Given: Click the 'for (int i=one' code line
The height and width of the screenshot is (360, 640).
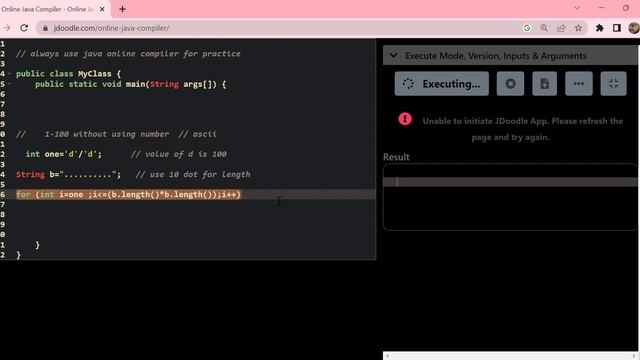Looking at the screenshot, I should [x=128, y=195].
